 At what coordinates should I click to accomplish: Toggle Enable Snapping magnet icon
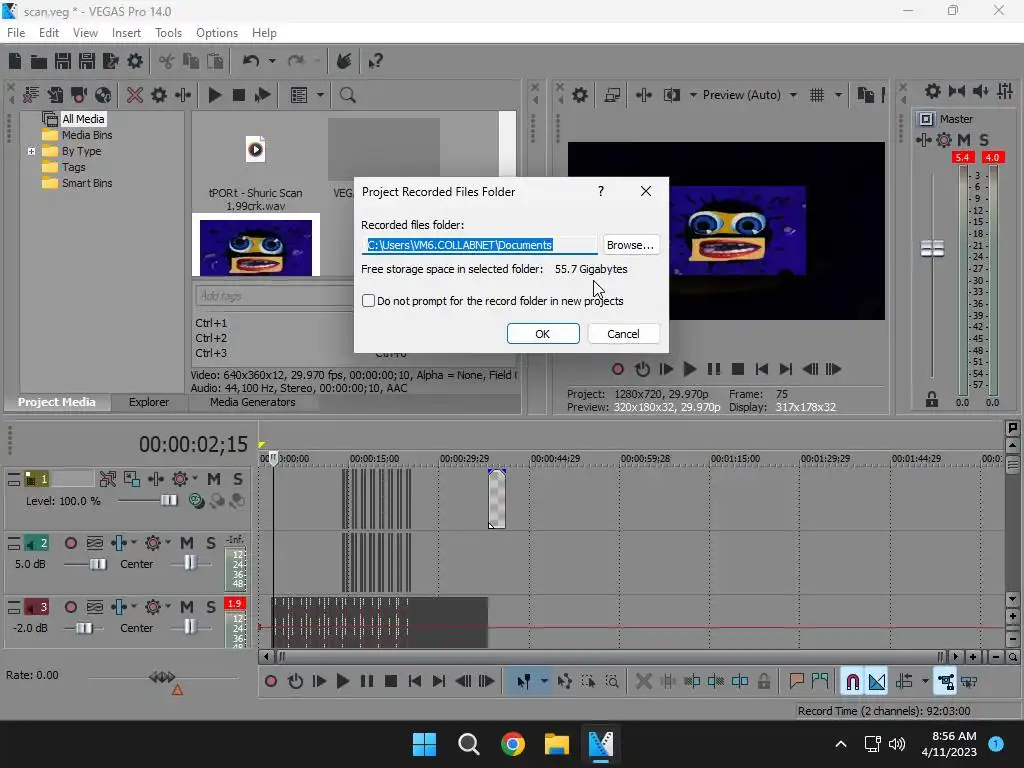852,682
